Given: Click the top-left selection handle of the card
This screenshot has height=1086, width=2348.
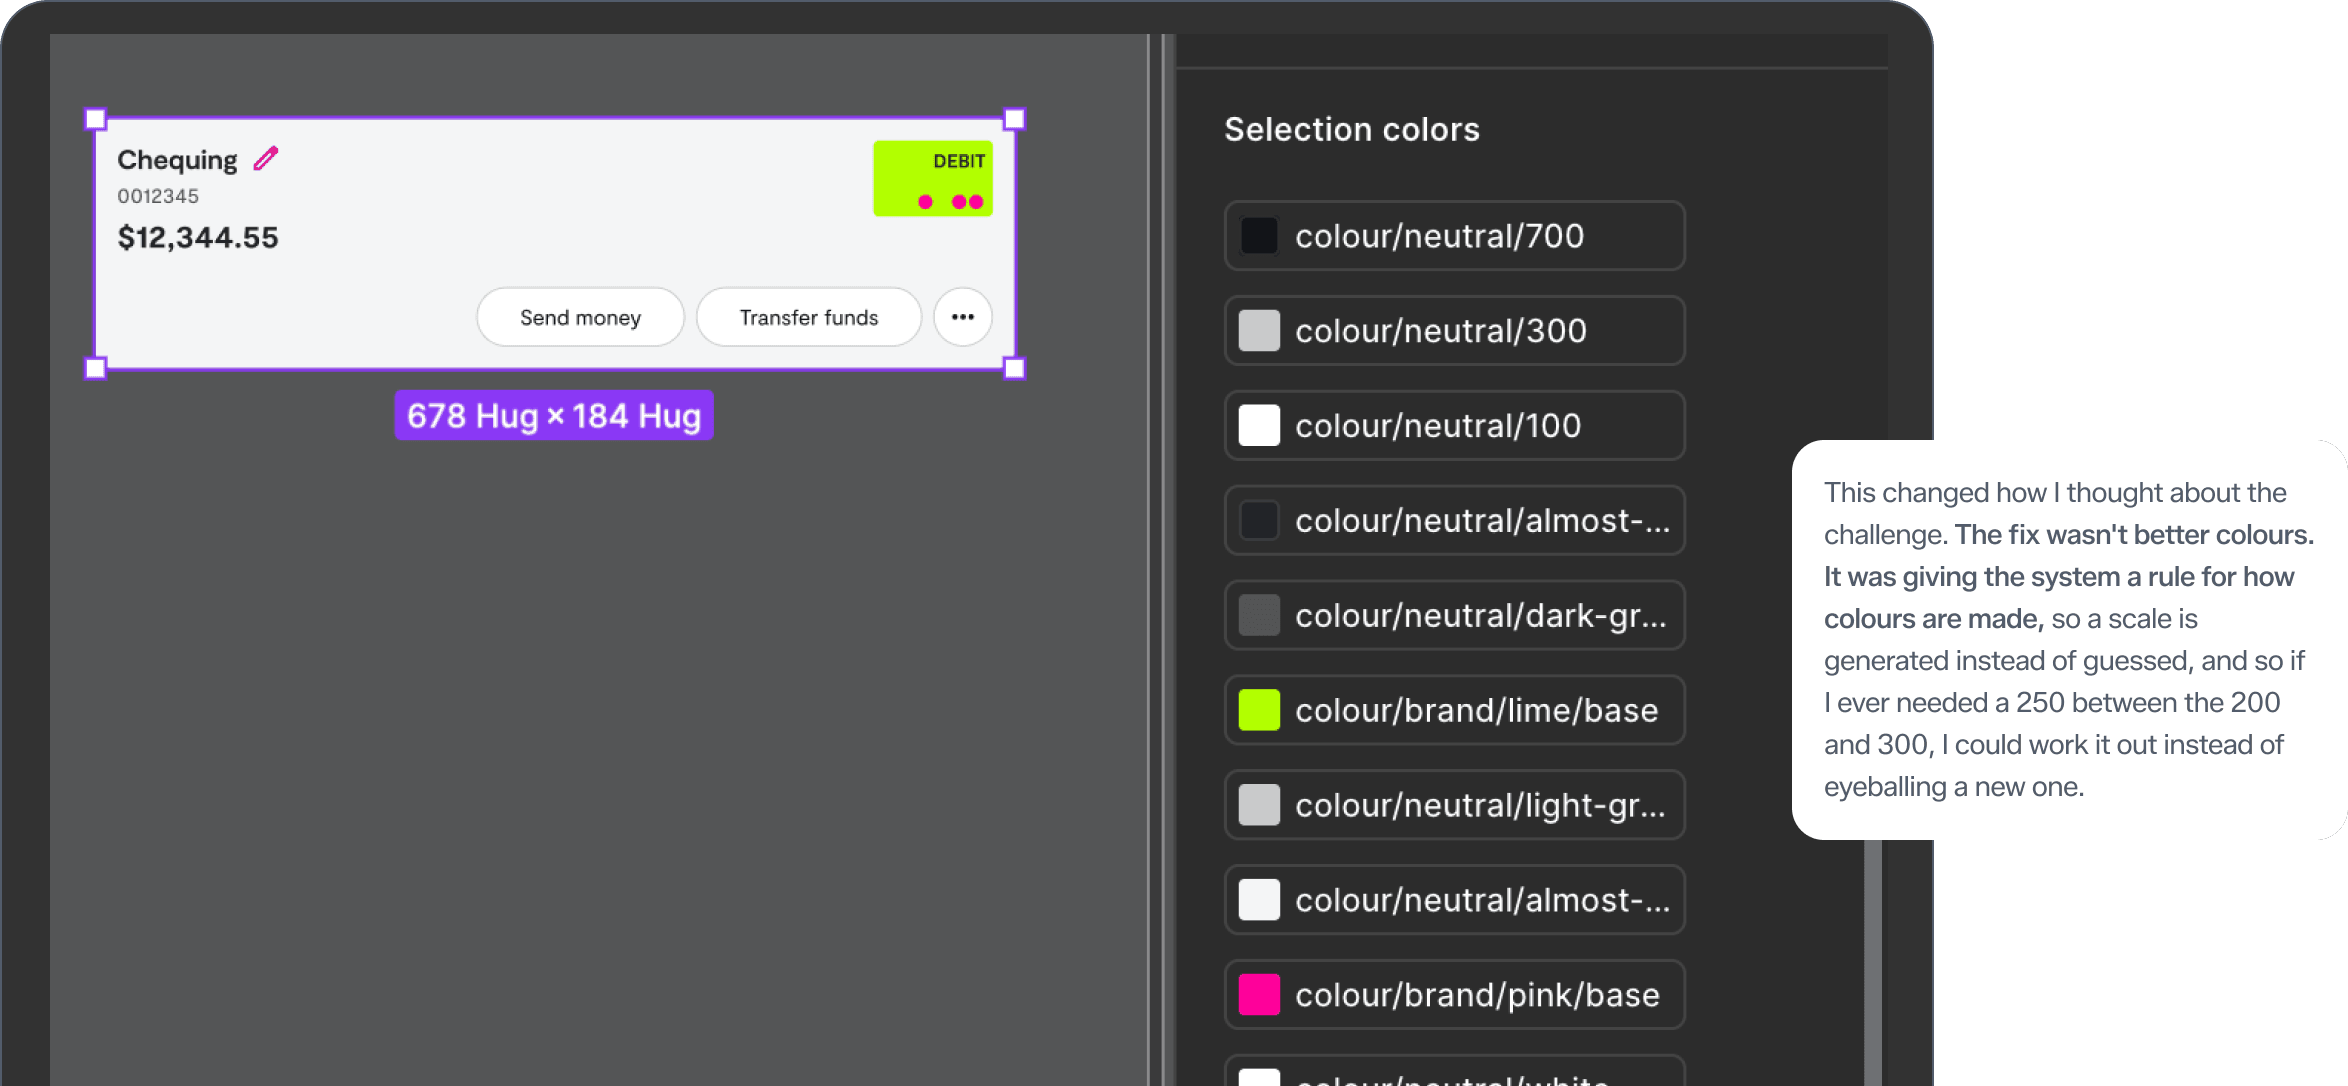Looking at the screenshot, I should tap(95, 119).
